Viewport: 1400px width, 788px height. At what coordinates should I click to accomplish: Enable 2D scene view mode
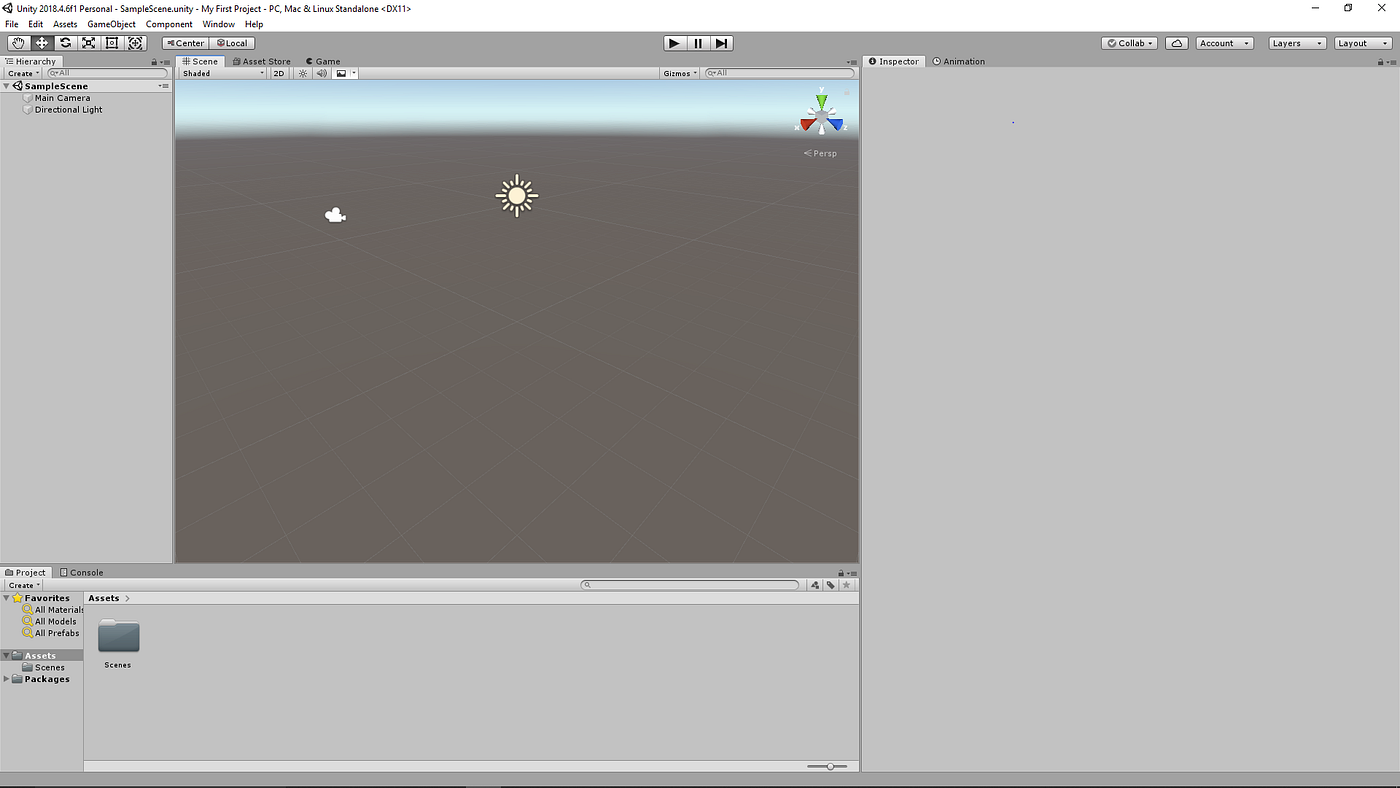(279, 72)
